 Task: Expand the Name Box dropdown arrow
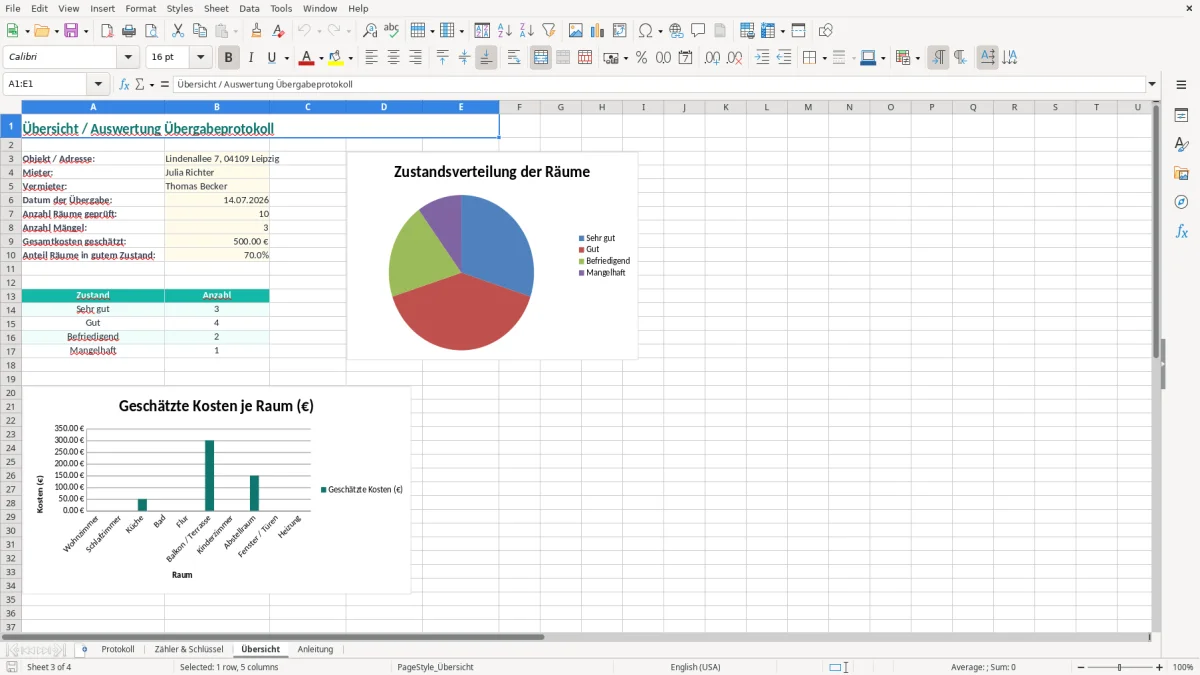coord(98,84)
